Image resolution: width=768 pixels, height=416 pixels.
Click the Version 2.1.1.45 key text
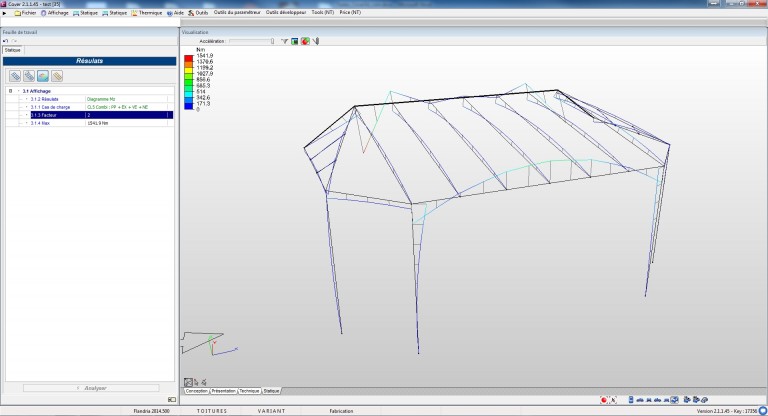727,411
